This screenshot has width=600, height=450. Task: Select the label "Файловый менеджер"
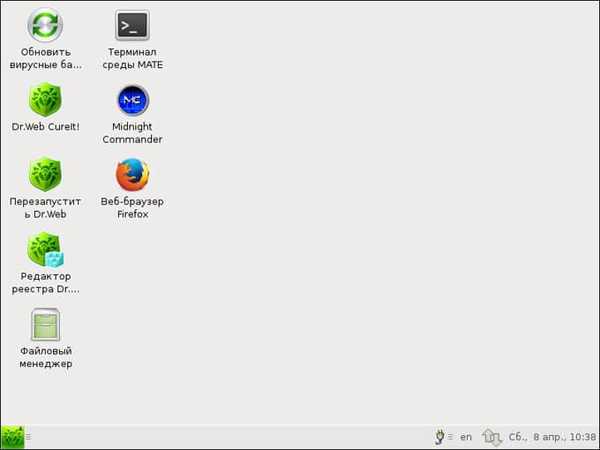pos(46,357)
